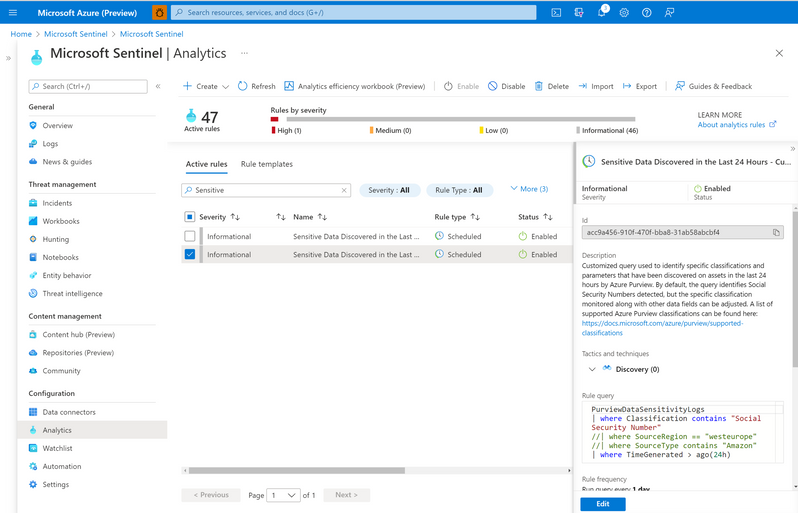Viewport: 798px width, 513px height.
Task: Open Content hub (Preview)
Action: pos(78,335)
